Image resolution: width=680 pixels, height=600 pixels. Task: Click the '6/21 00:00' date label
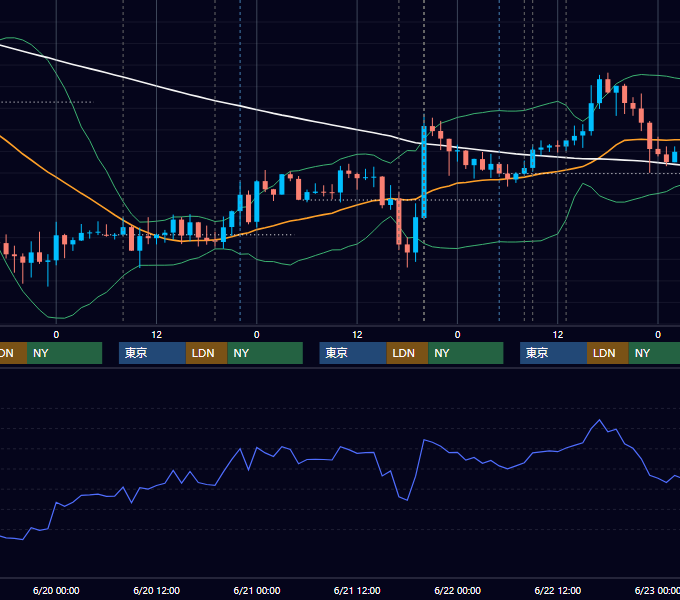coord(257,590)
